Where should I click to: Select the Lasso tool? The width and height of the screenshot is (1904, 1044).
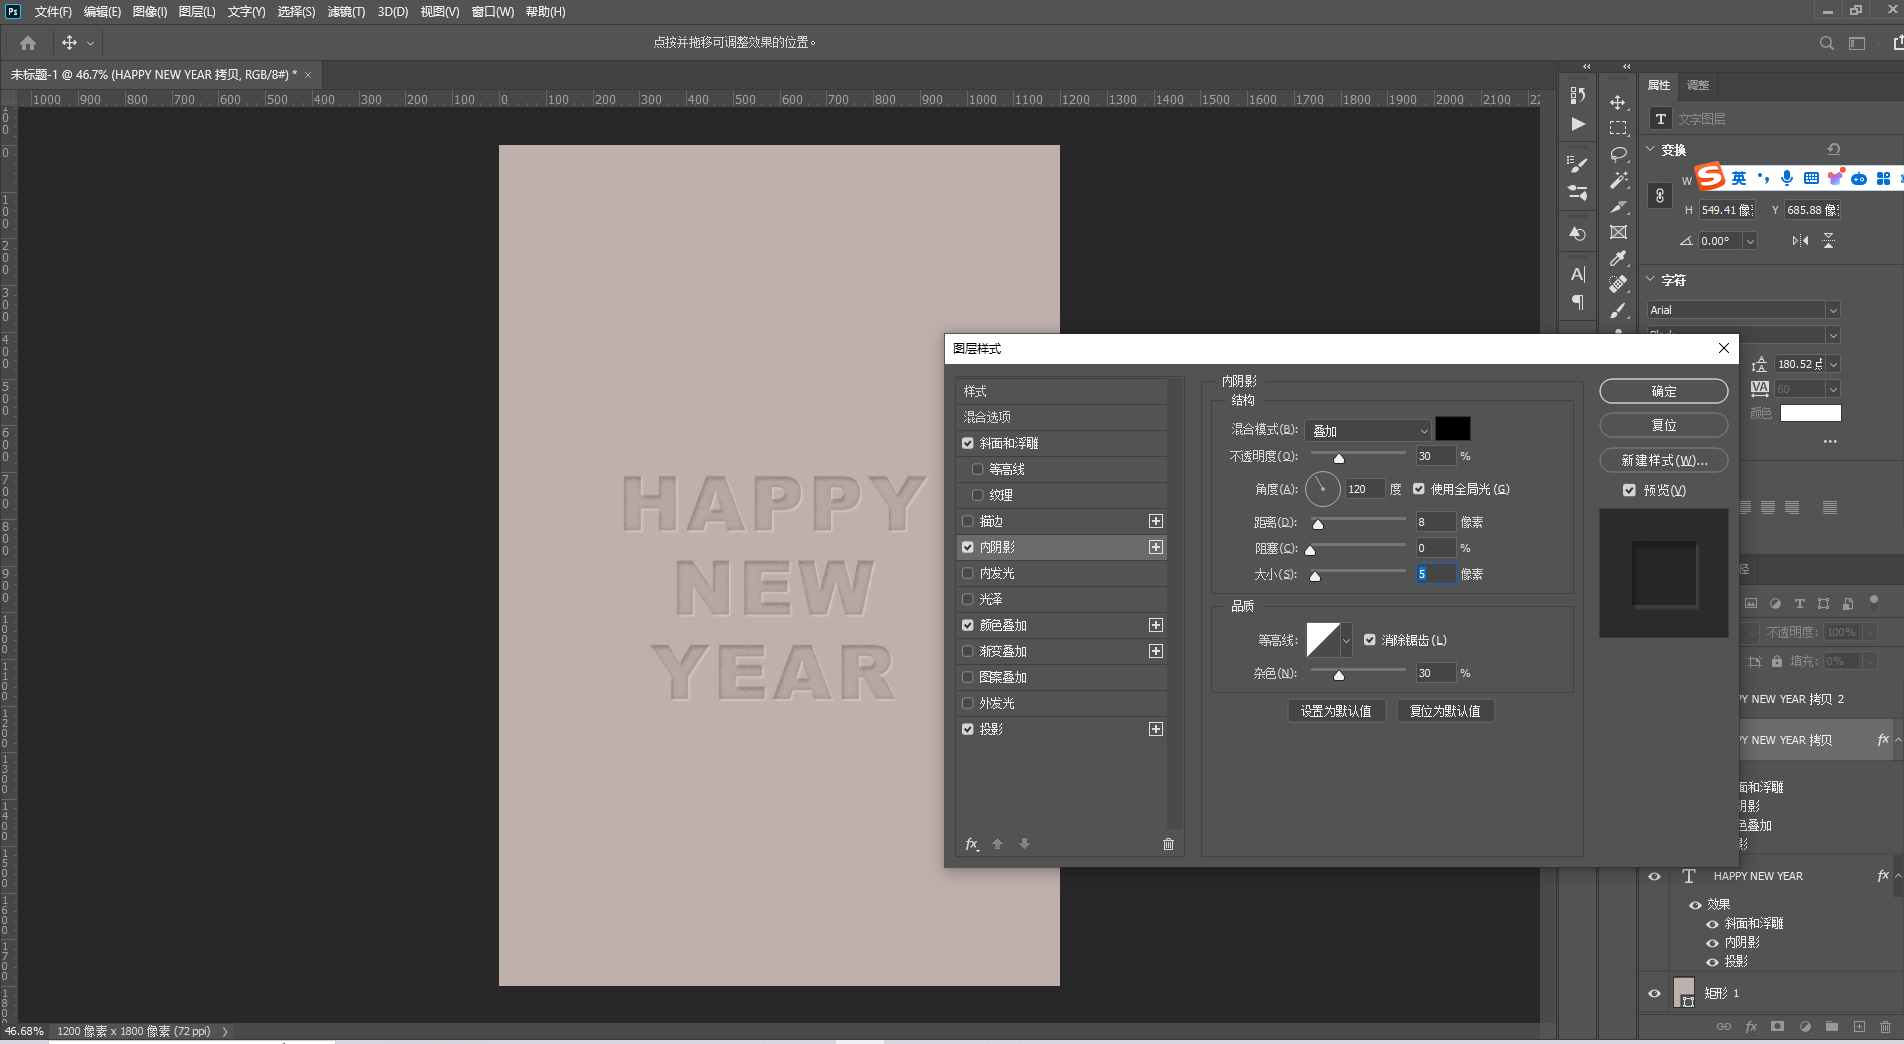click(x=1618, y=154)
